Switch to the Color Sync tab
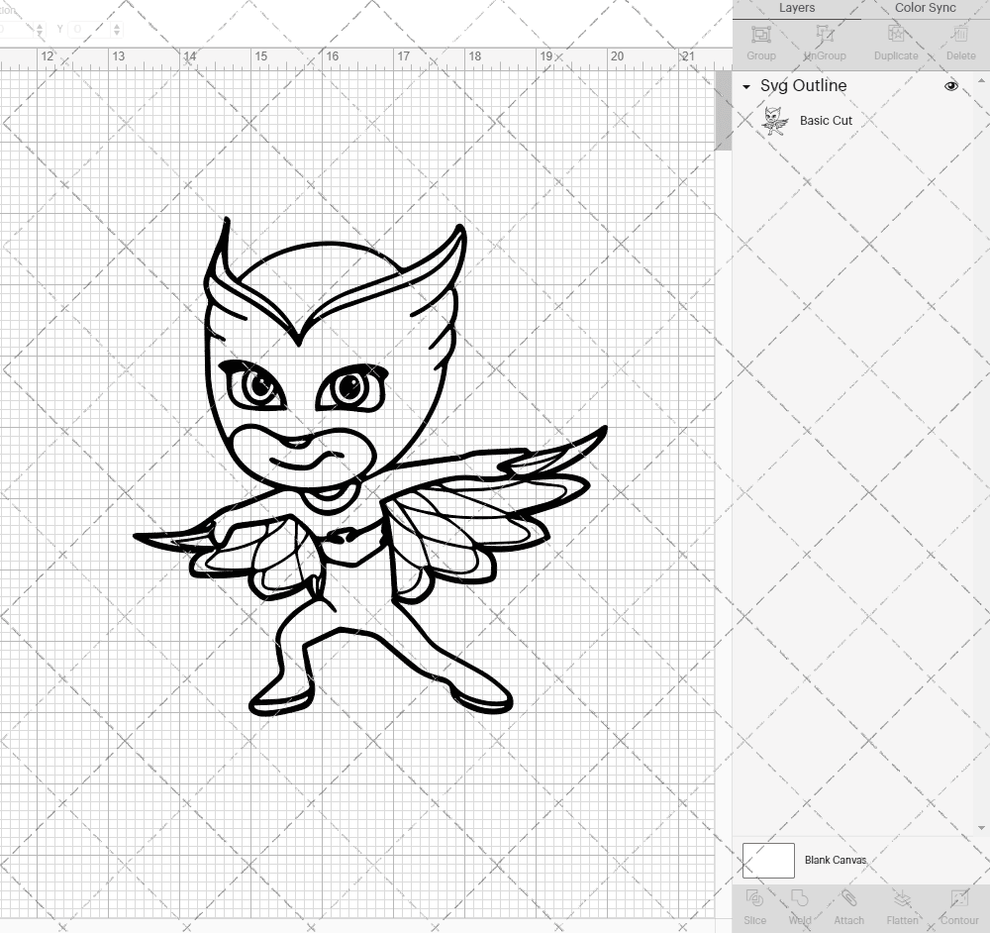 point(924,8)
